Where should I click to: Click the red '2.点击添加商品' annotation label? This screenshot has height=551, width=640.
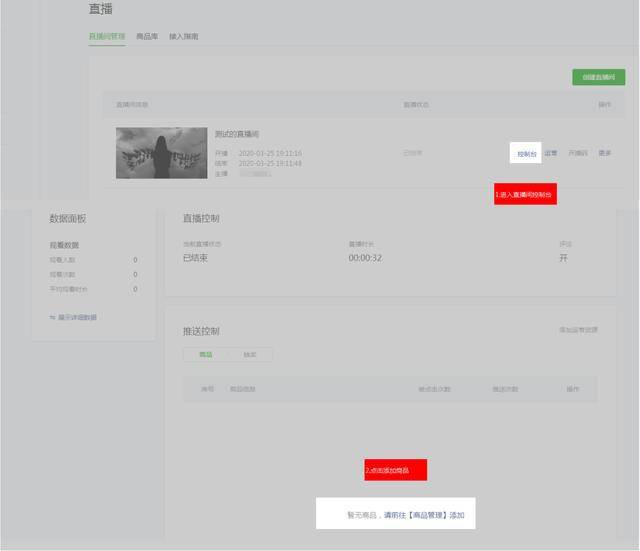click(x=395, y=470)
